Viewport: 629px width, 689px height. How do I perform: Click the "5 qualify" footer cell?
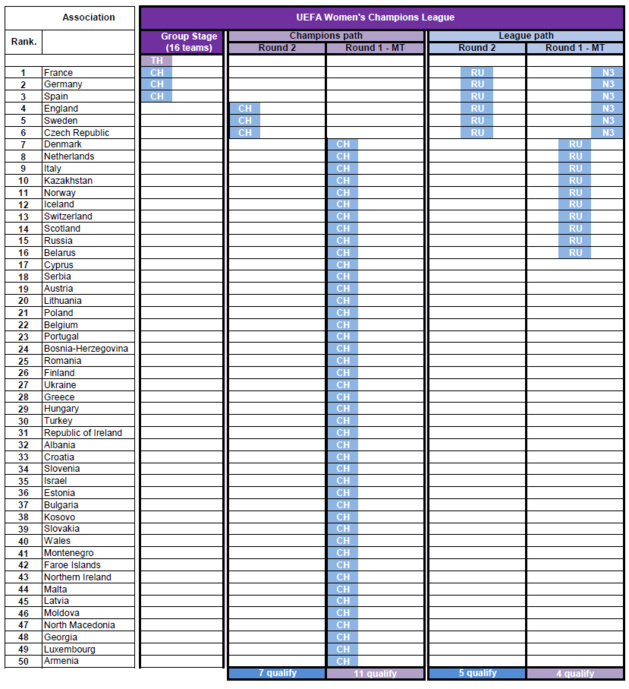(x=477, y=673)
